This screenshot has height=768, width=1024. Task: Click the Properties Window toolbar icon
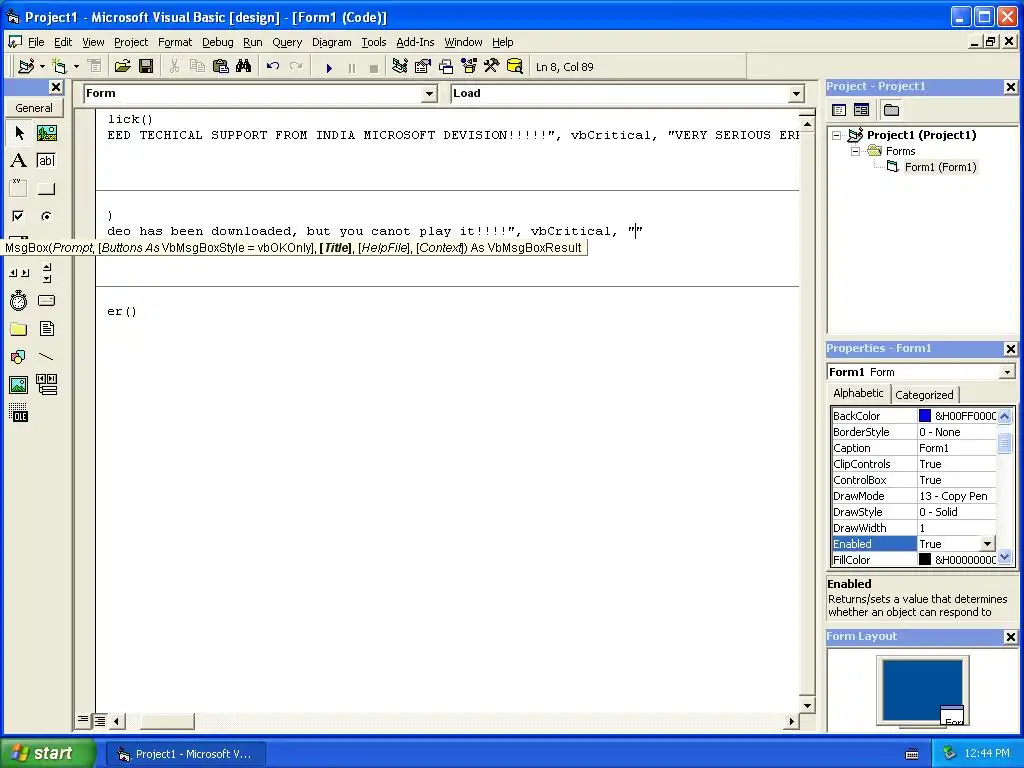(423, 67)
